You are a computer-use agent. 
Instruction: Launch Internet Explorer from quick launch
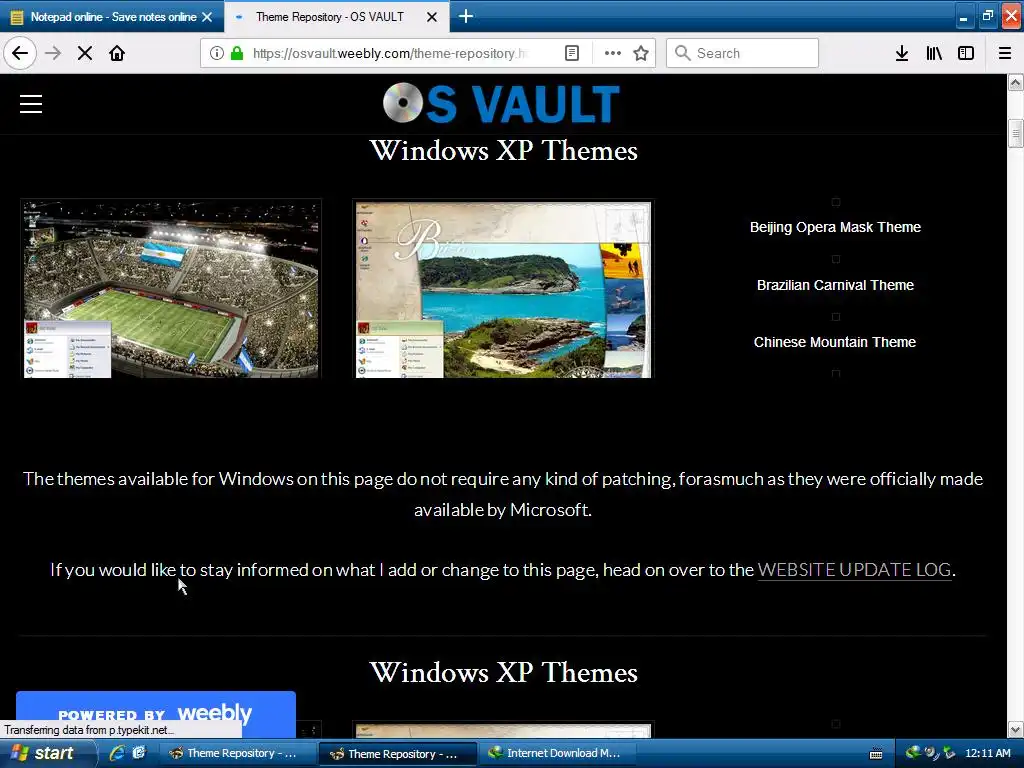tap(118, 753)
